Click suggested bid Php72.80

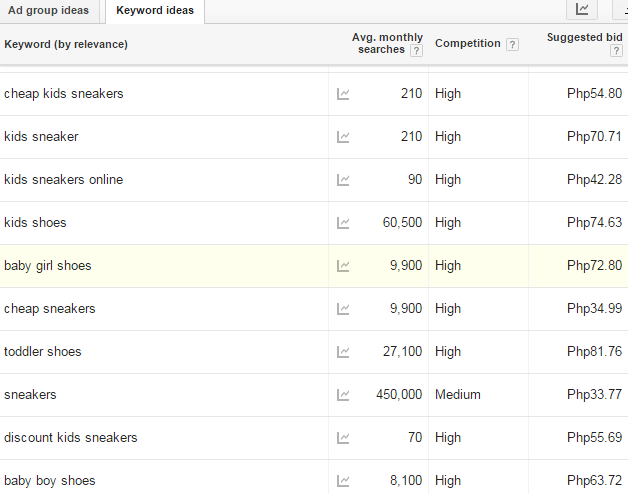(x=594, y=266)
